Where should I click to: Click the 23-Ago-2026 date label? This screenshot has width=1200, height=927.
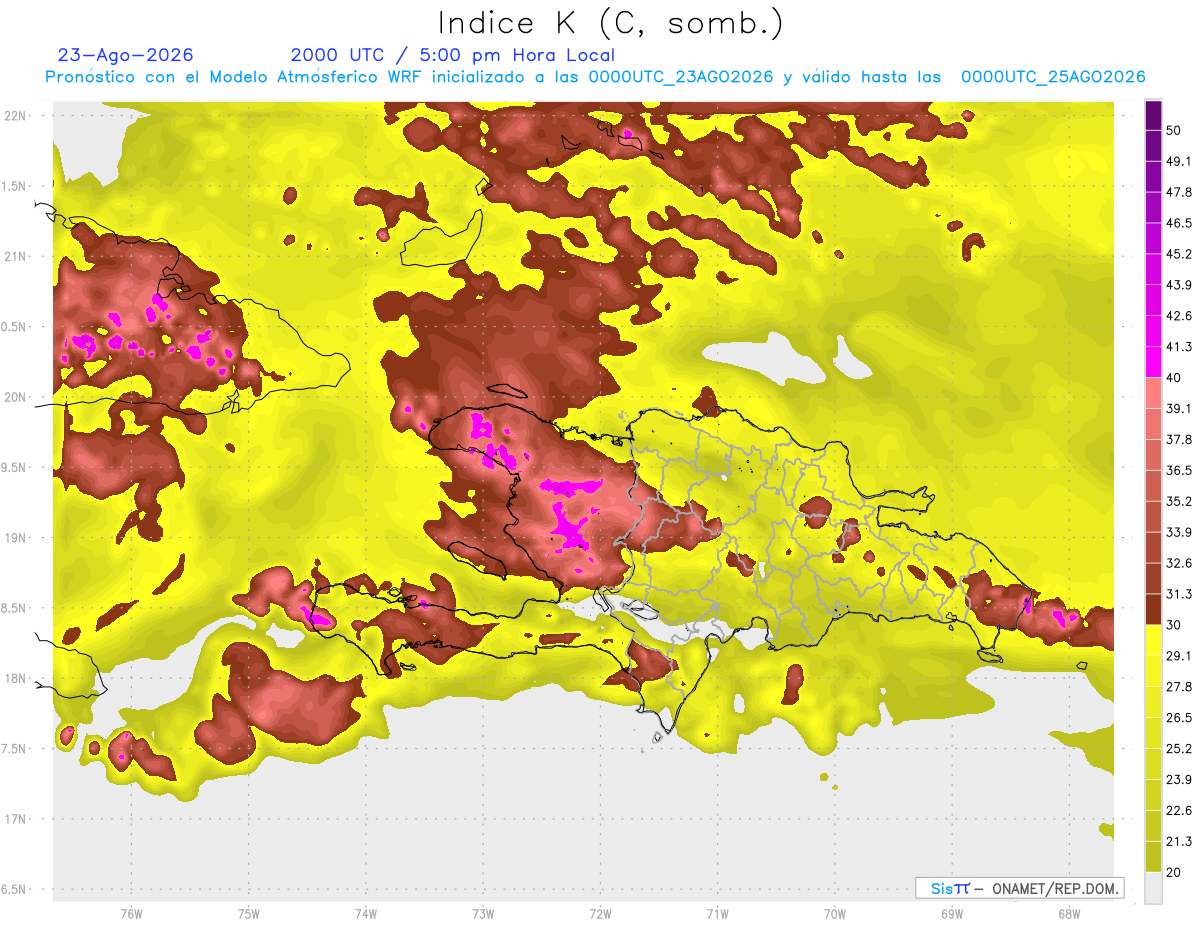click(x=126, y=55)
